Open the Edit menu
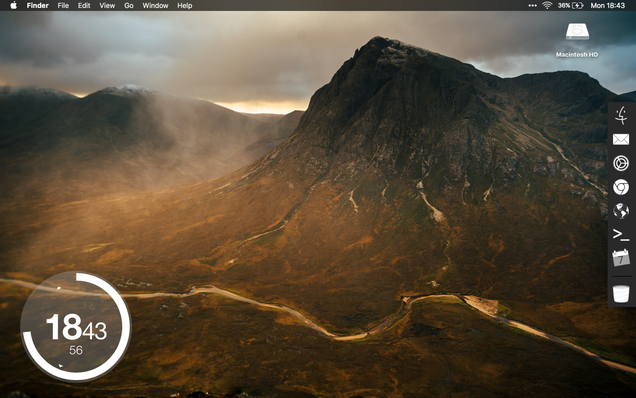Image resolution: width=636 pixels, height=398 pixels. (x=84, y=6)
